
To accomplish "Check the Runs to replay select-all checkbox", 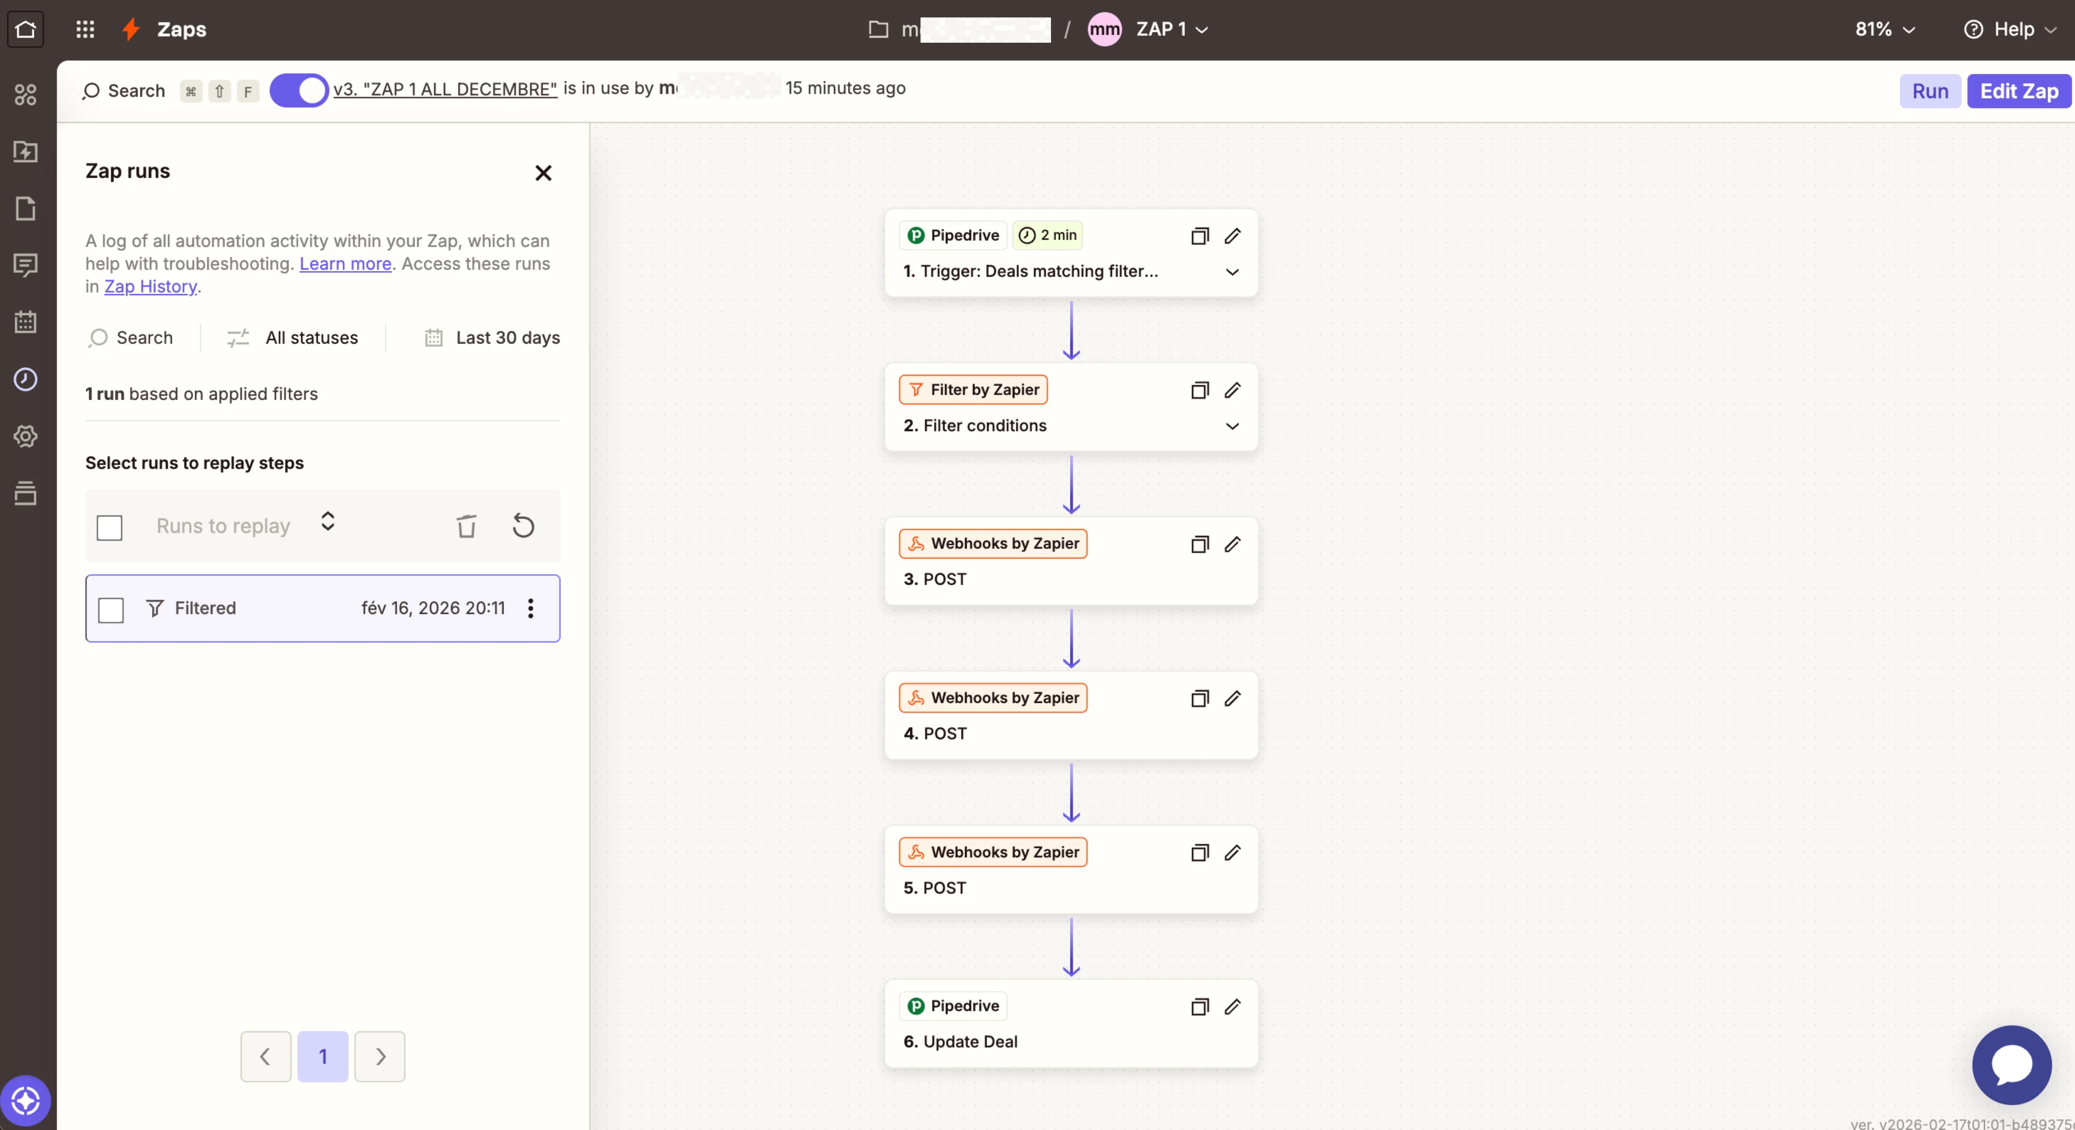I will point(110,527).
